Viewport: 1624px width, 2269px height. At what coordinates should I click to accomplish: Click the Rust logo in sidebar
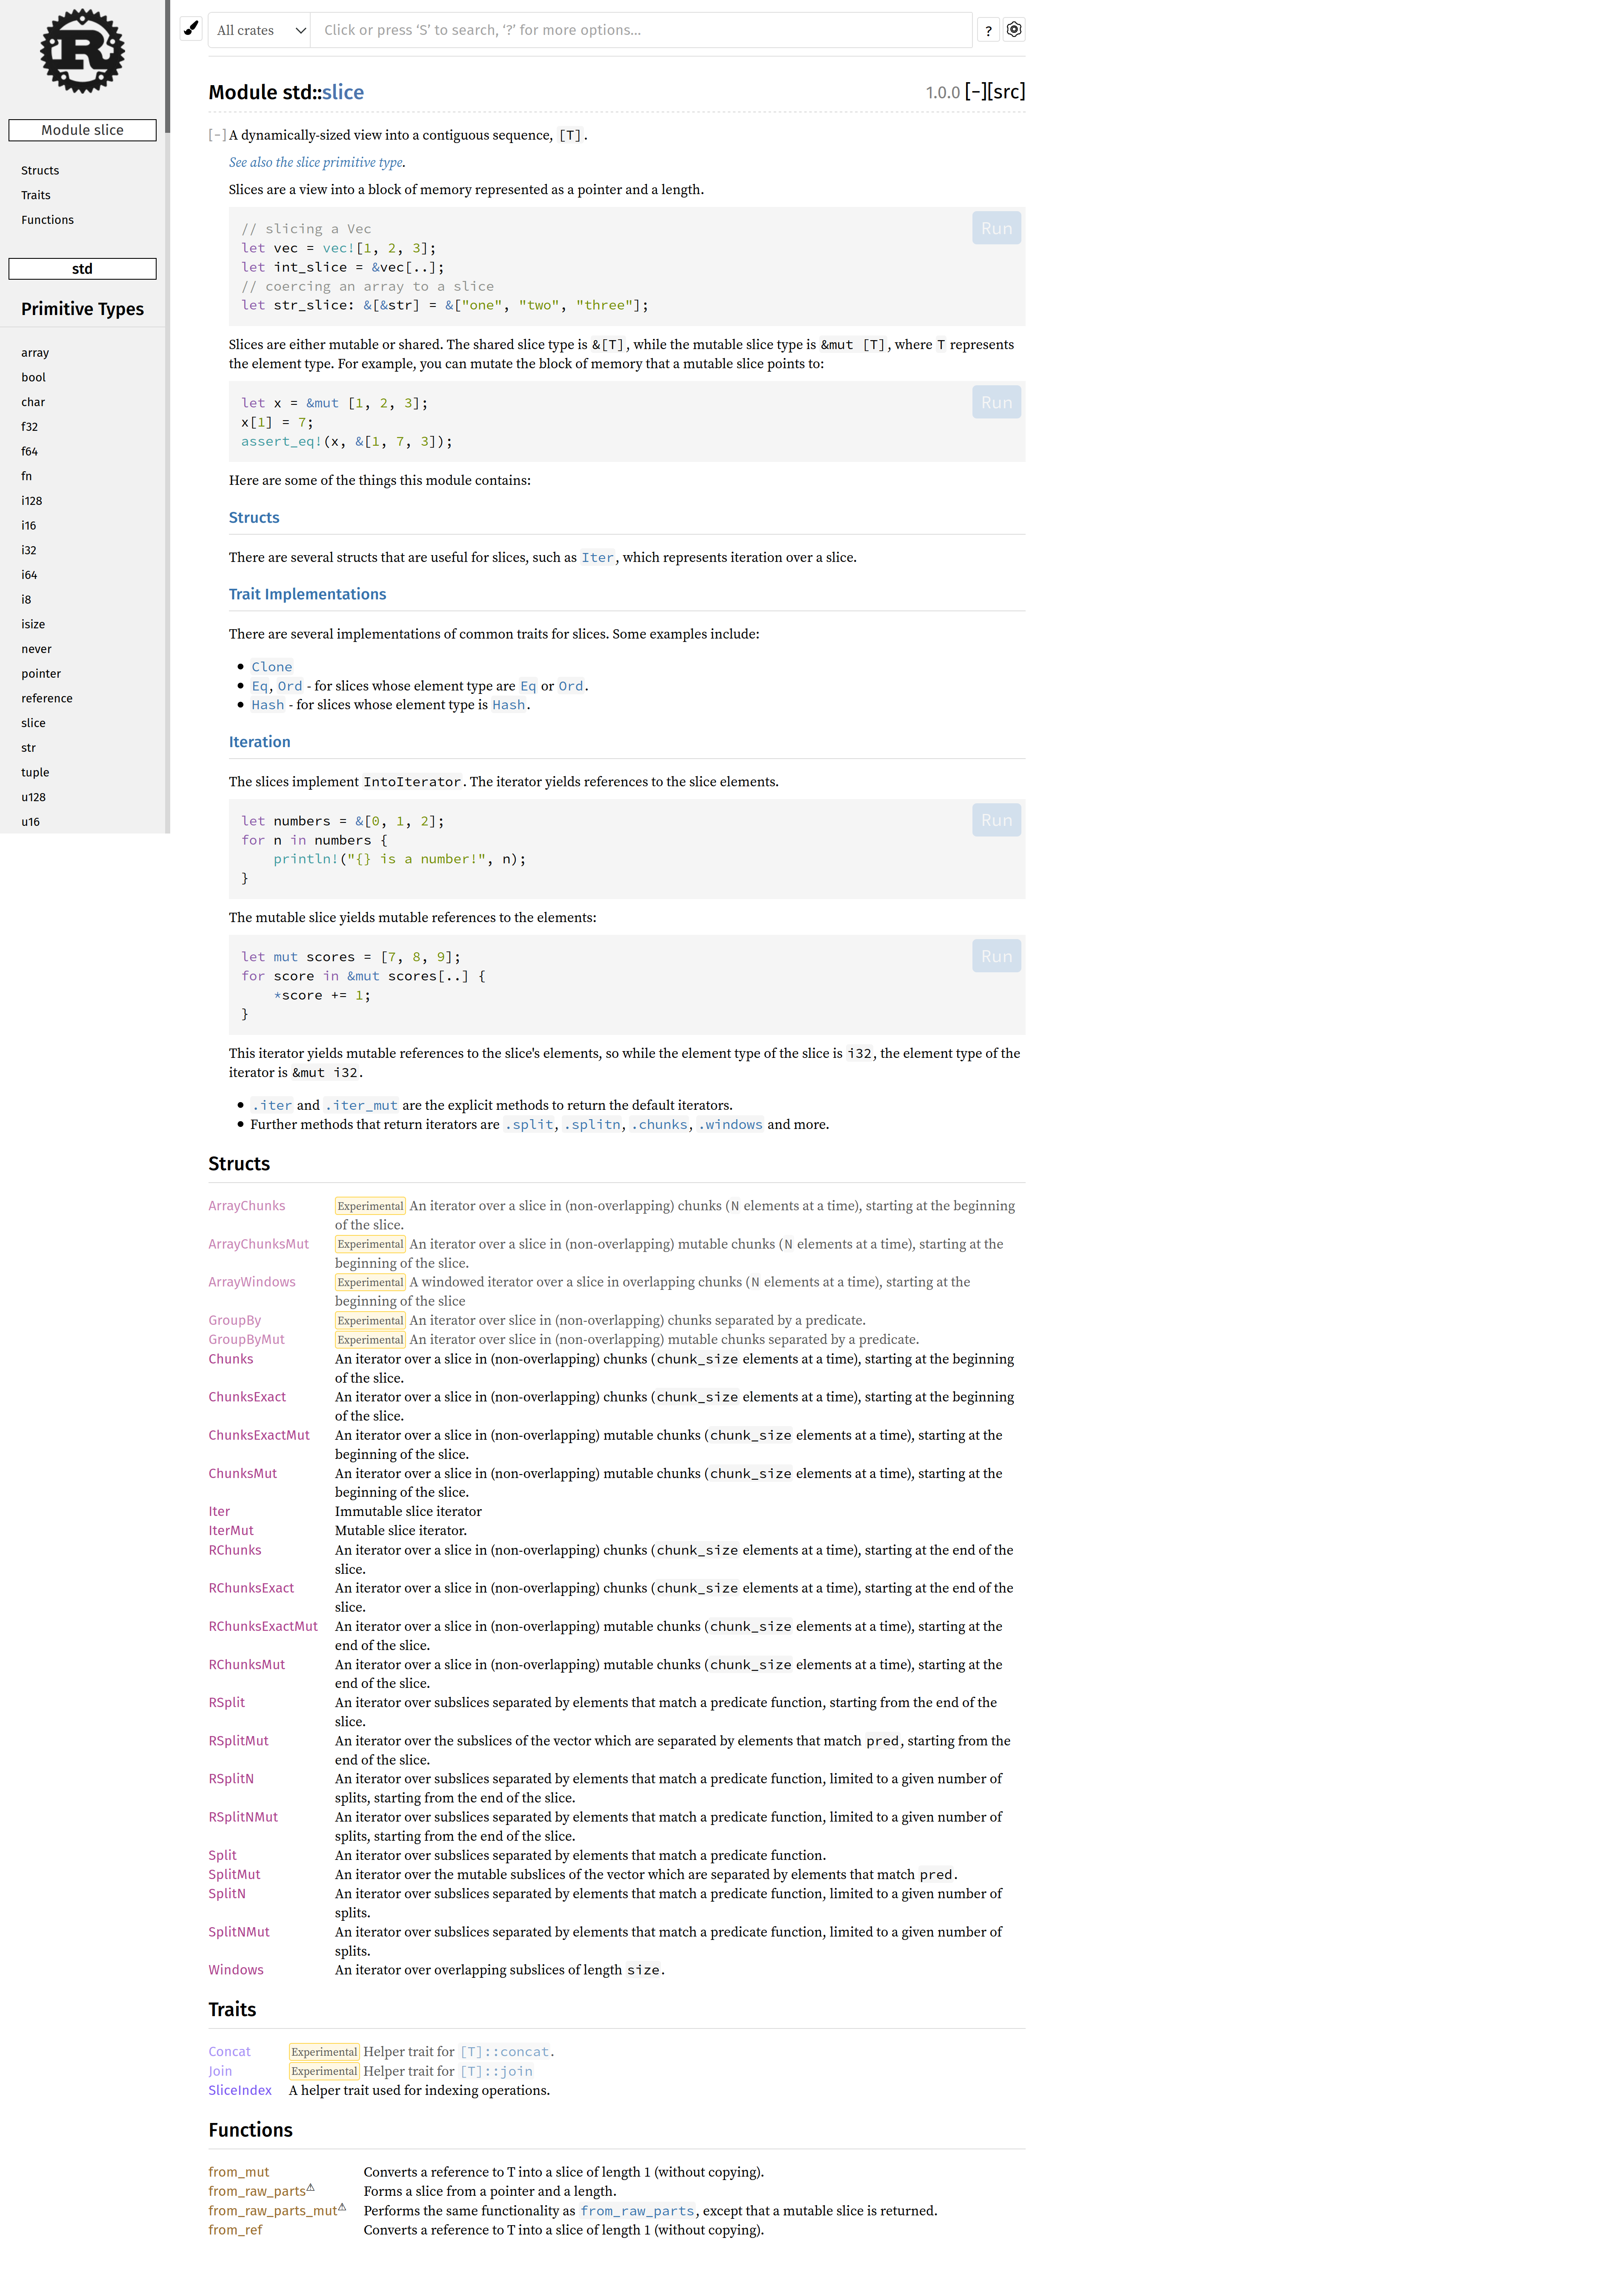pyautogui.click(x=82, y=51)
